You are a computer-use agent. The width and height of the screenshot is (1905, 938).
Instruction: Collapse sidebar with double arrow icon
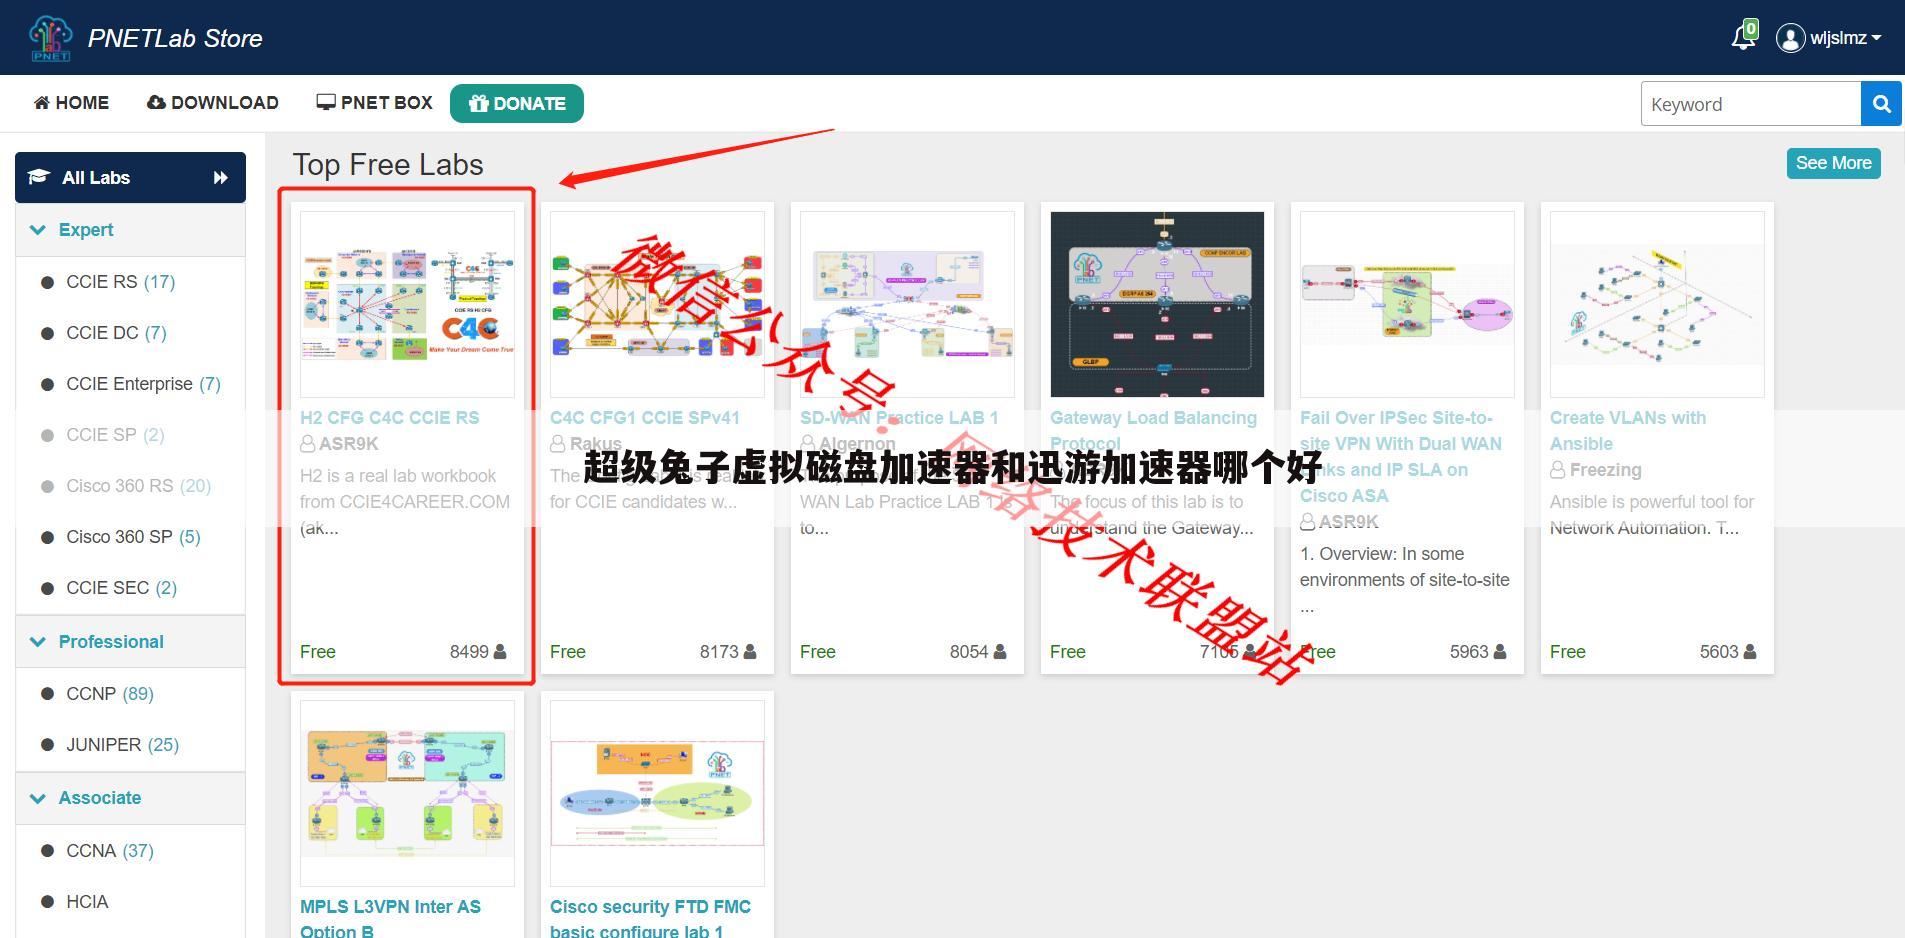click(x=221, y=178)
